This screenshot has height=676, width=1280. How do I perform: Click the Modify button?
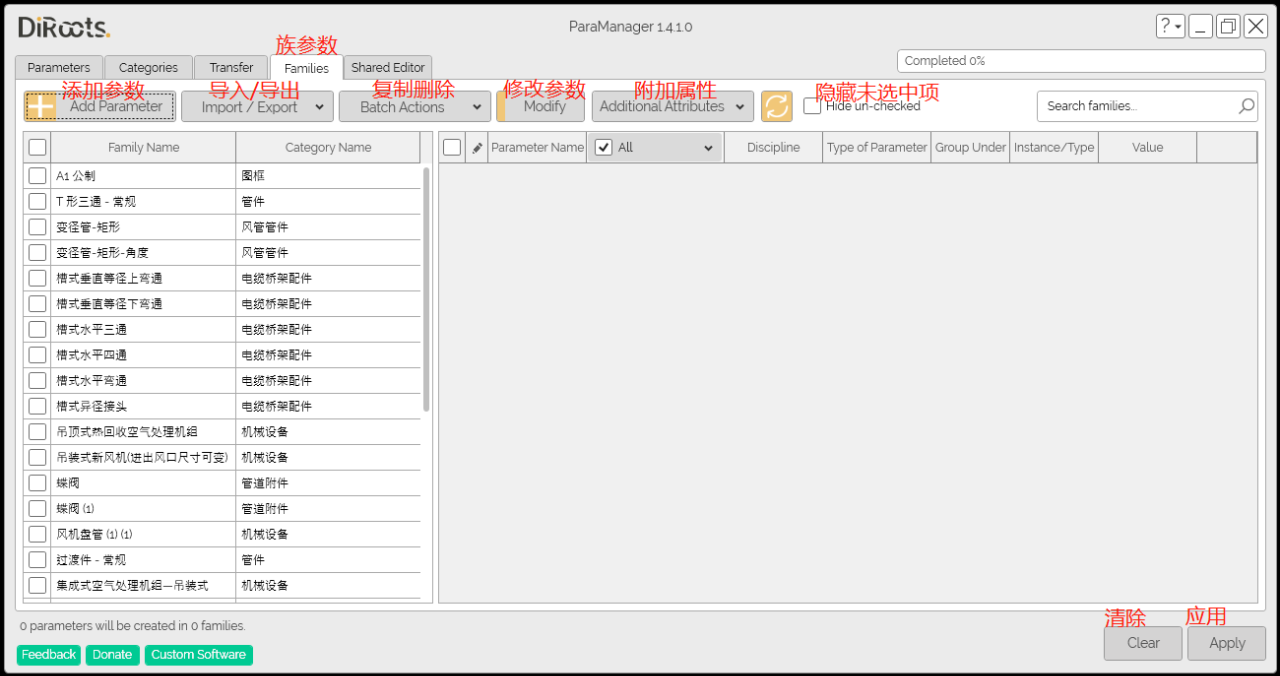pos(541,106)
